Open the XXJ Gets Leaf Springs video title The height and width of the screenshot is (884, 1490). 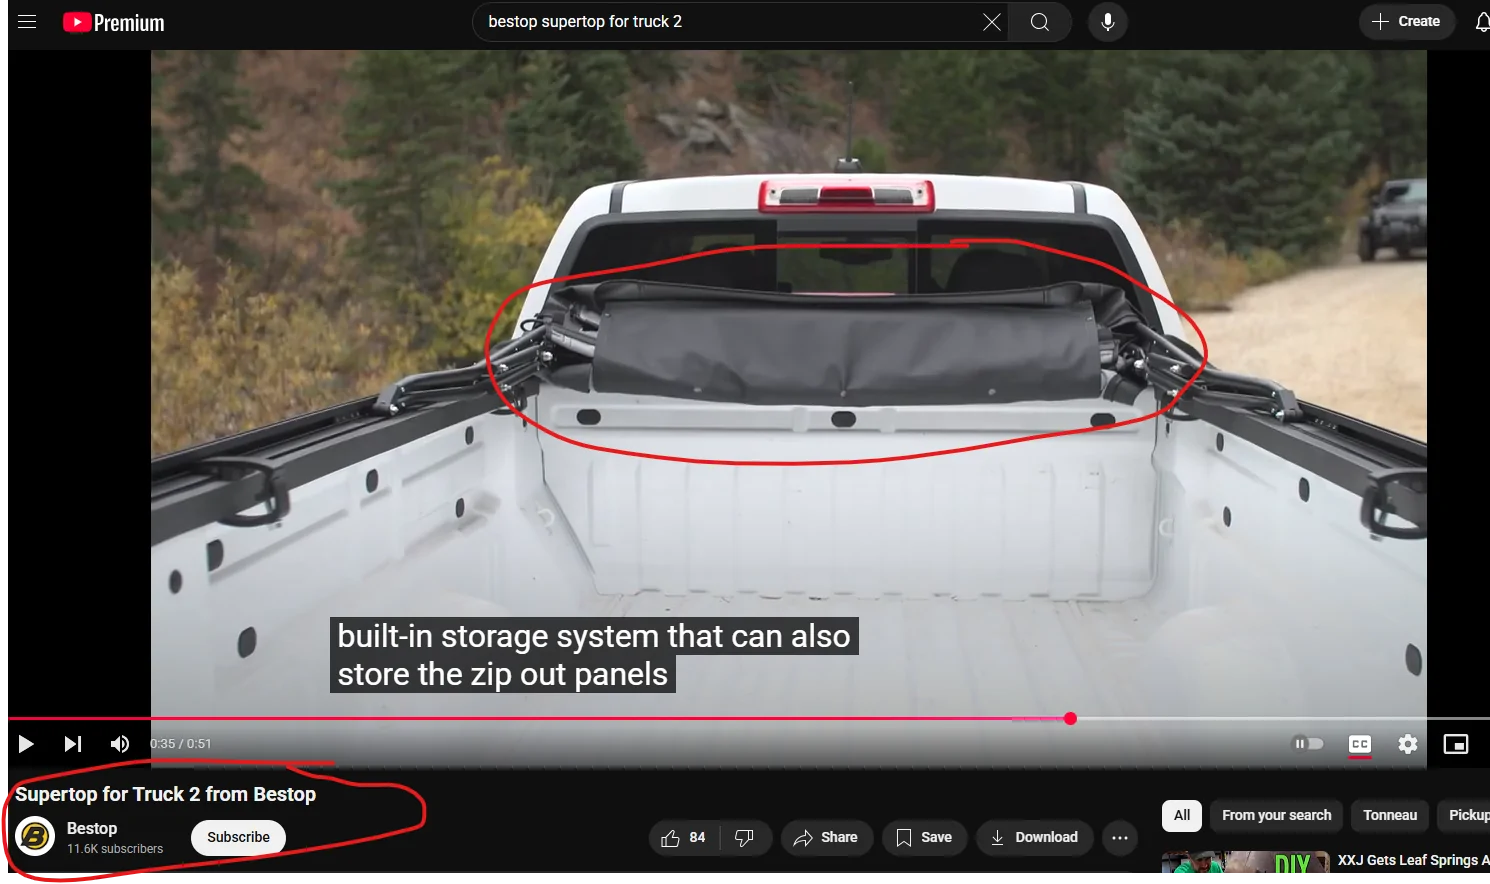(x=1413, y=860)
